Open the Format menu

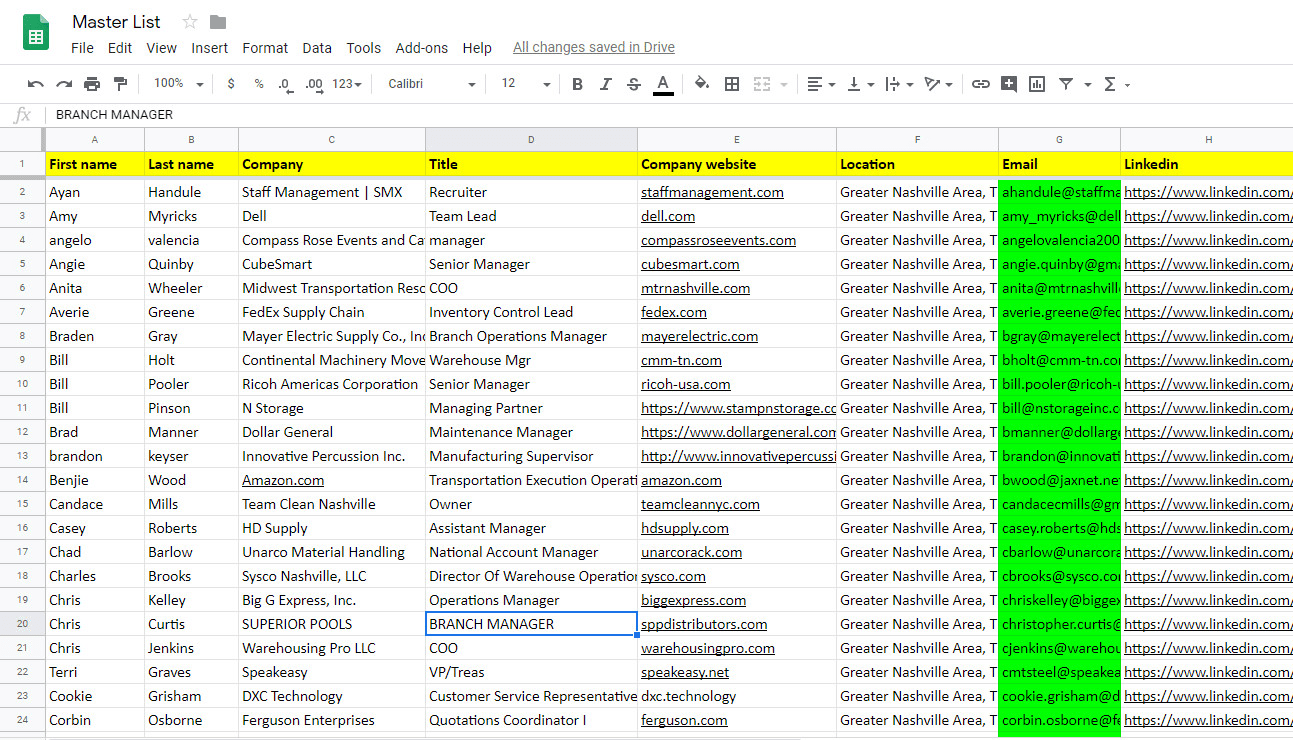pos(265,47)
